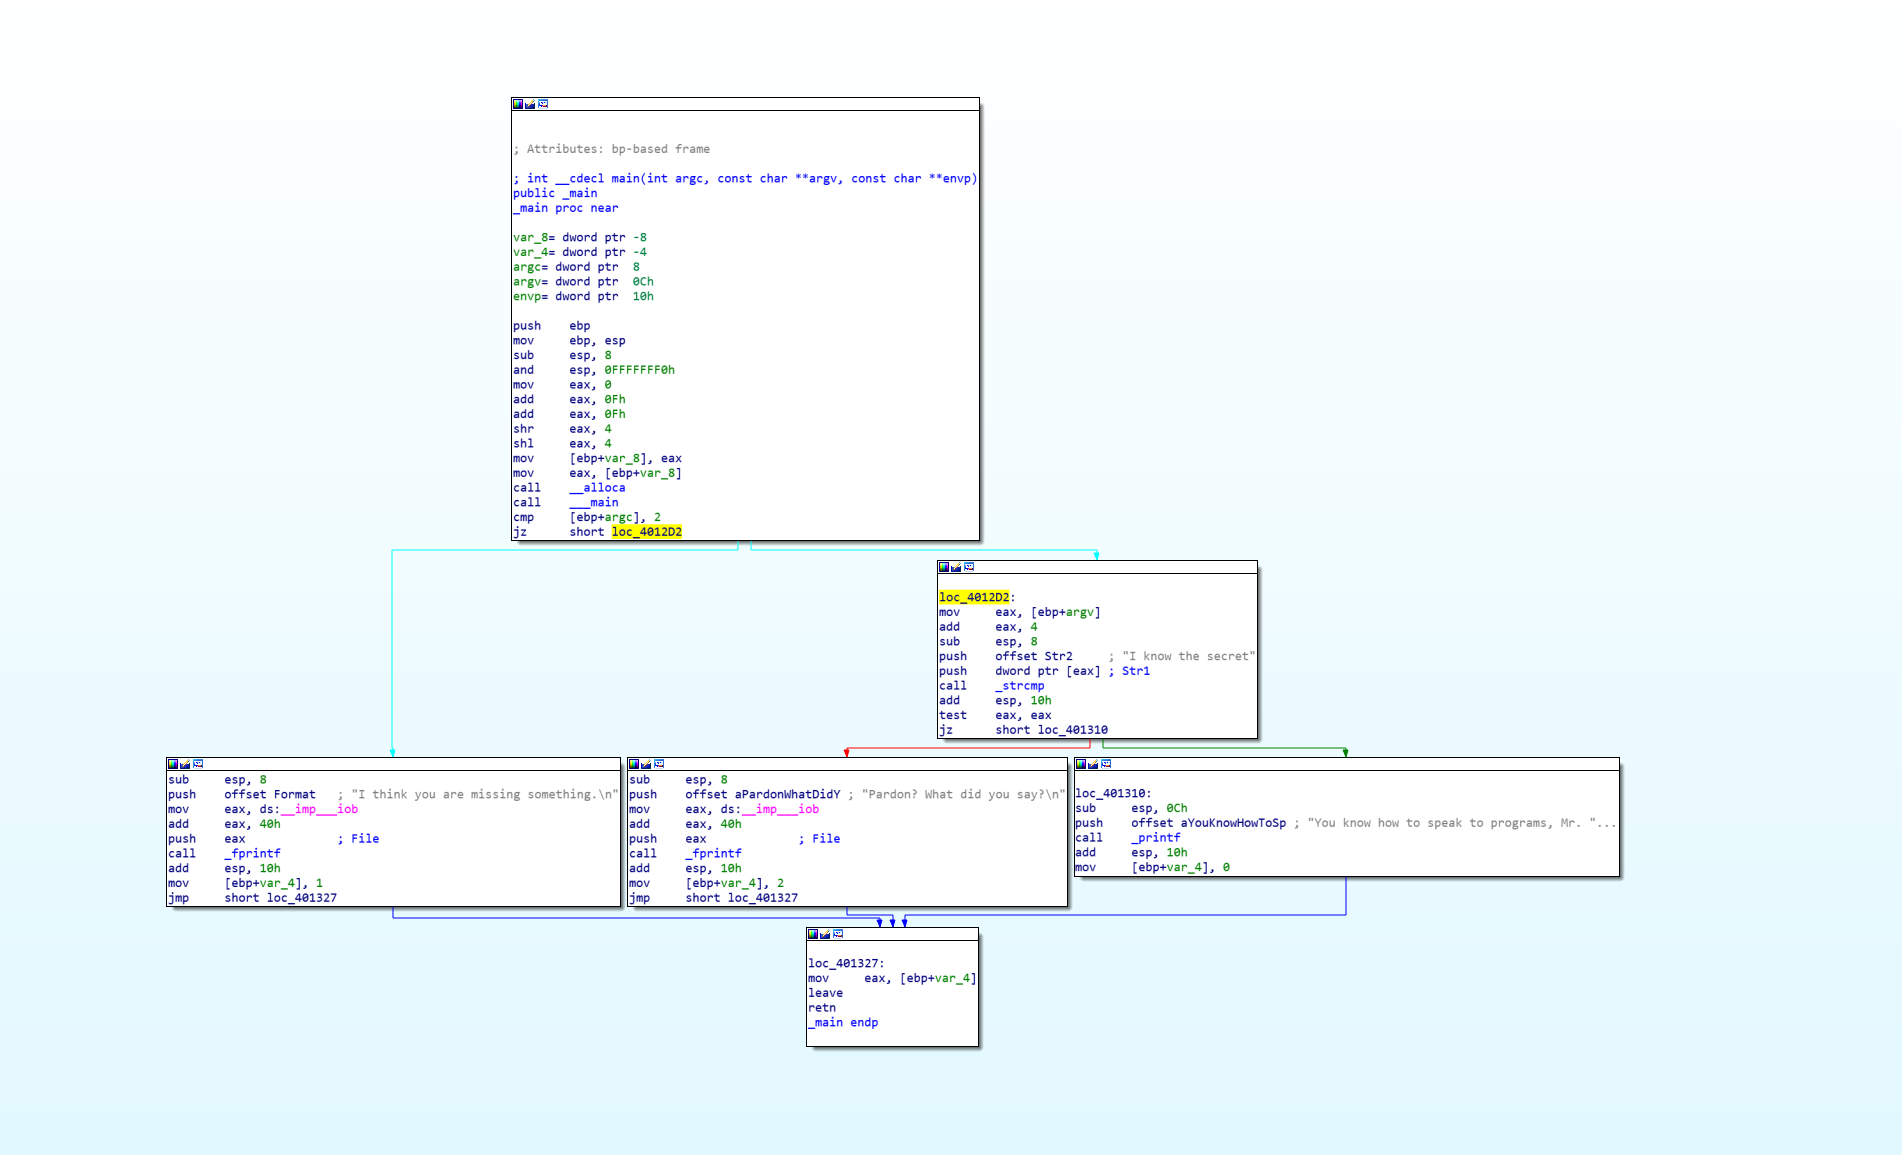Click pencil icon on the "Pardon?" node
Viewport: 1902px width, 1155px height.
[x=646, y=764]
